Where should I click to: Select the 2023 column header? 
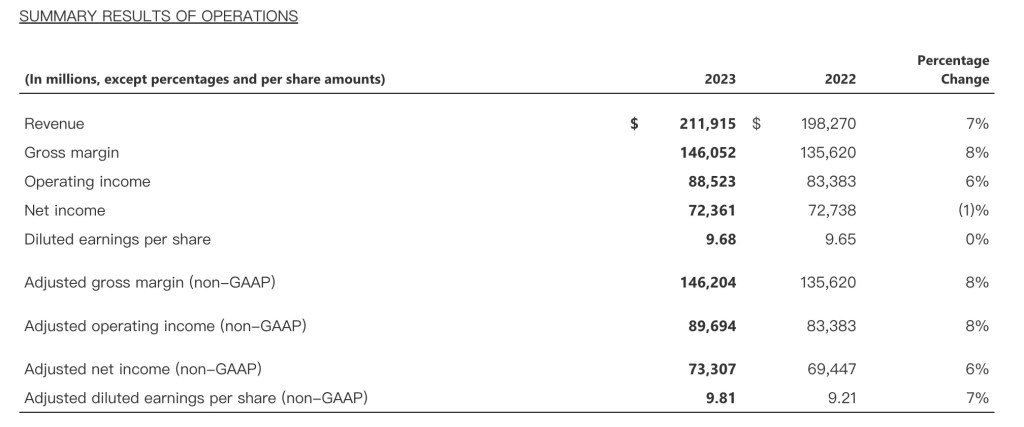coord(720,79)
